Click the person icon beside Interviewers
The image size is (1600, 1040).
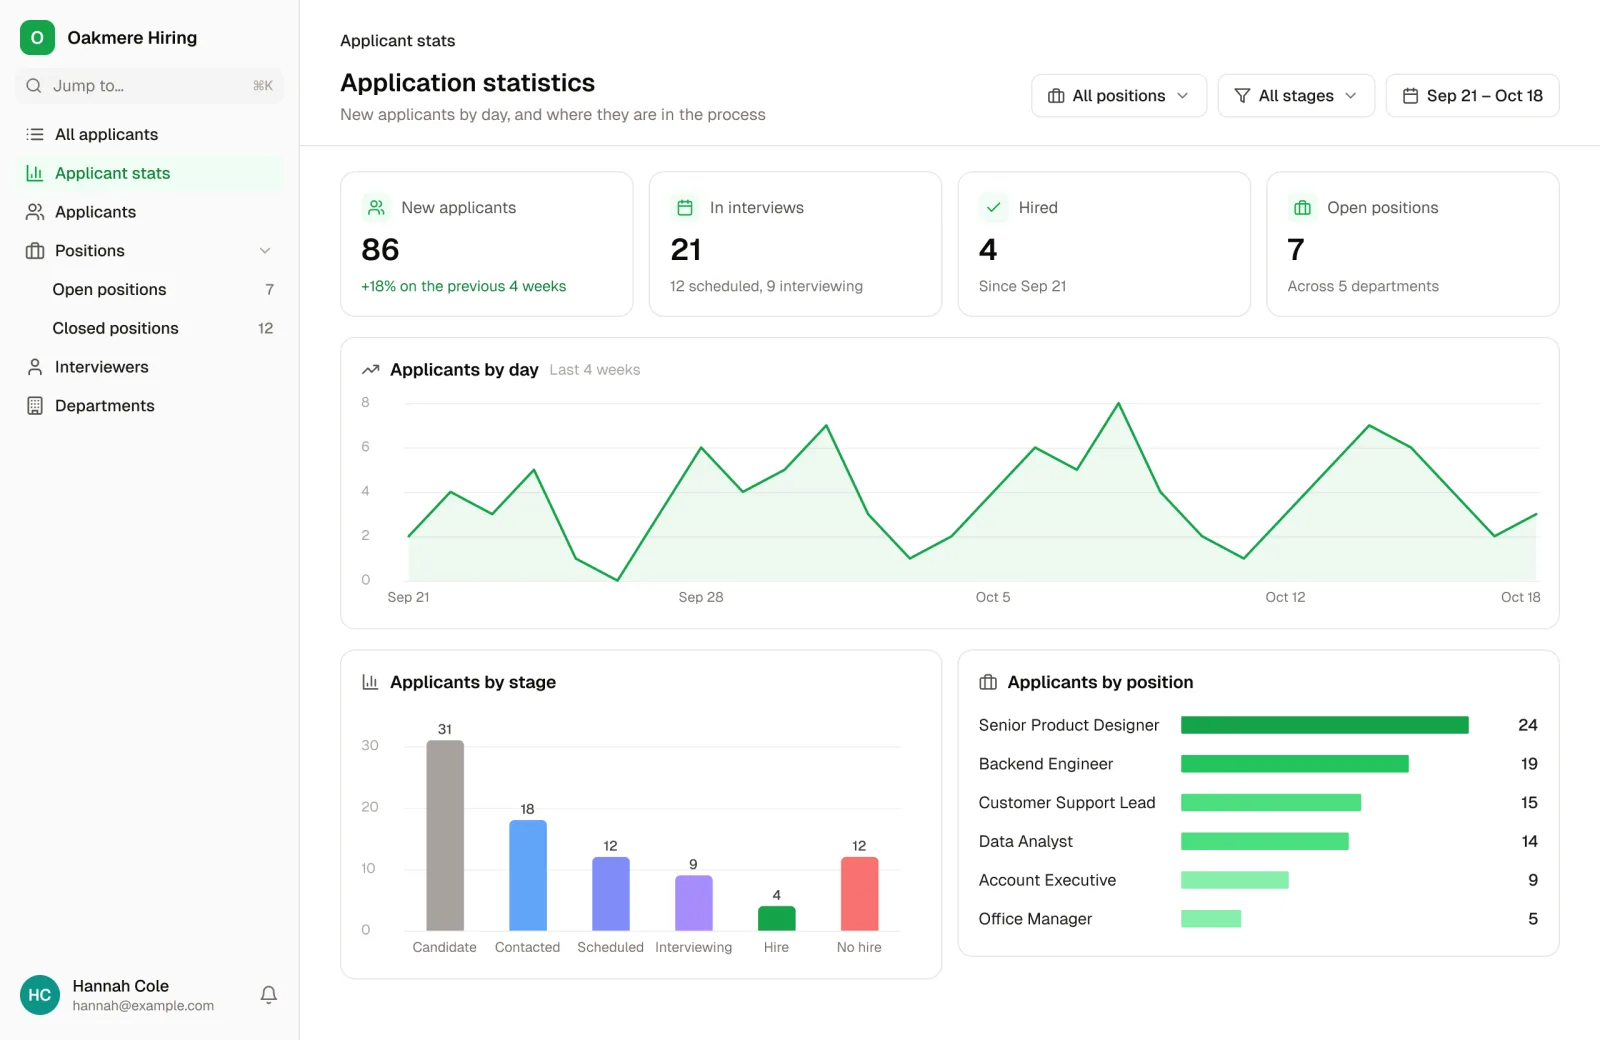point(35,367)
